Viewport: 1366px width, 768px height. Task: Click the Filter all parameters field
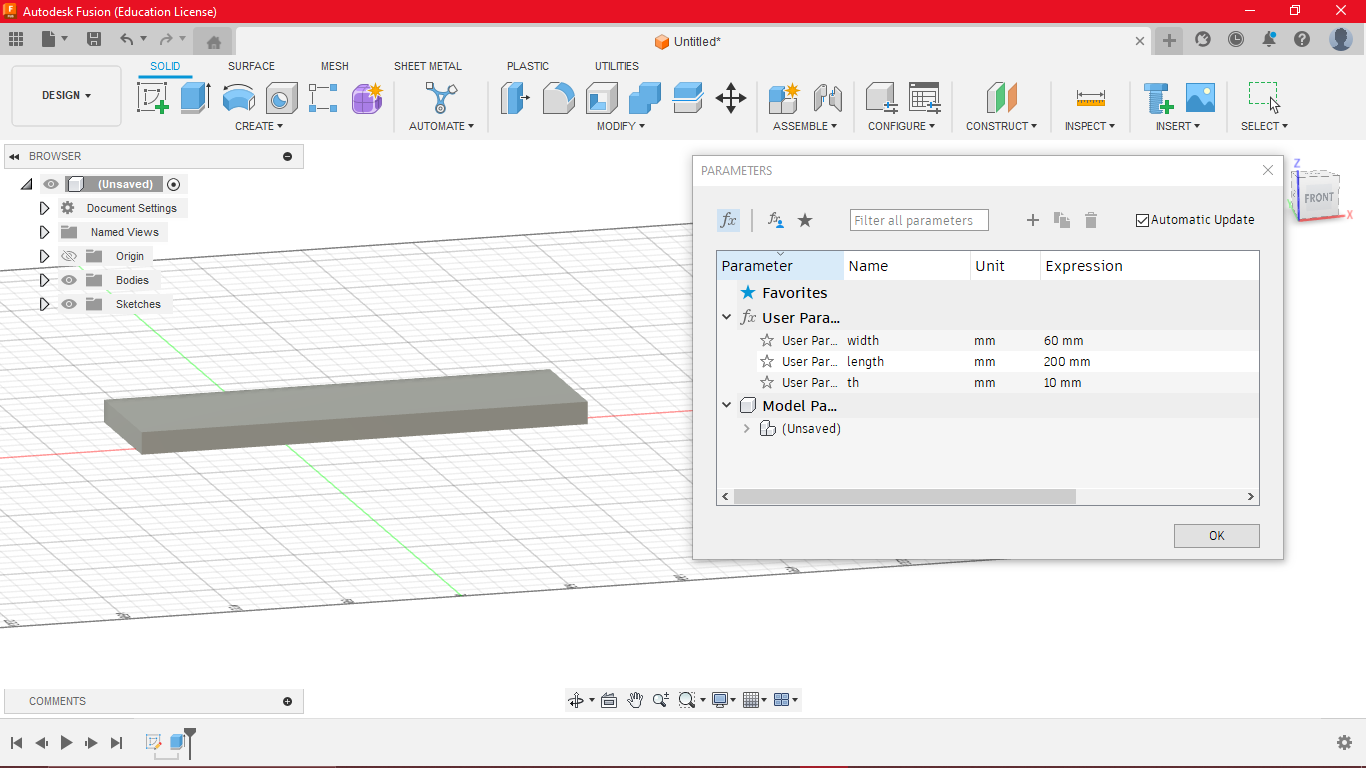[x=919, y=220]
